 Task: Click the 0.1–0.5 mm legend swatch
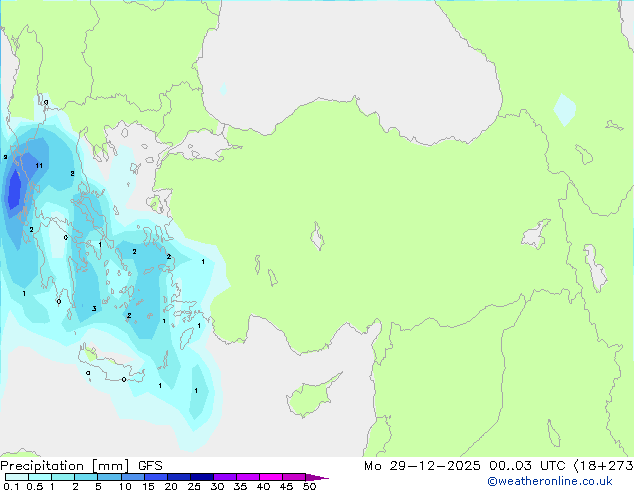tap(17, 477)
